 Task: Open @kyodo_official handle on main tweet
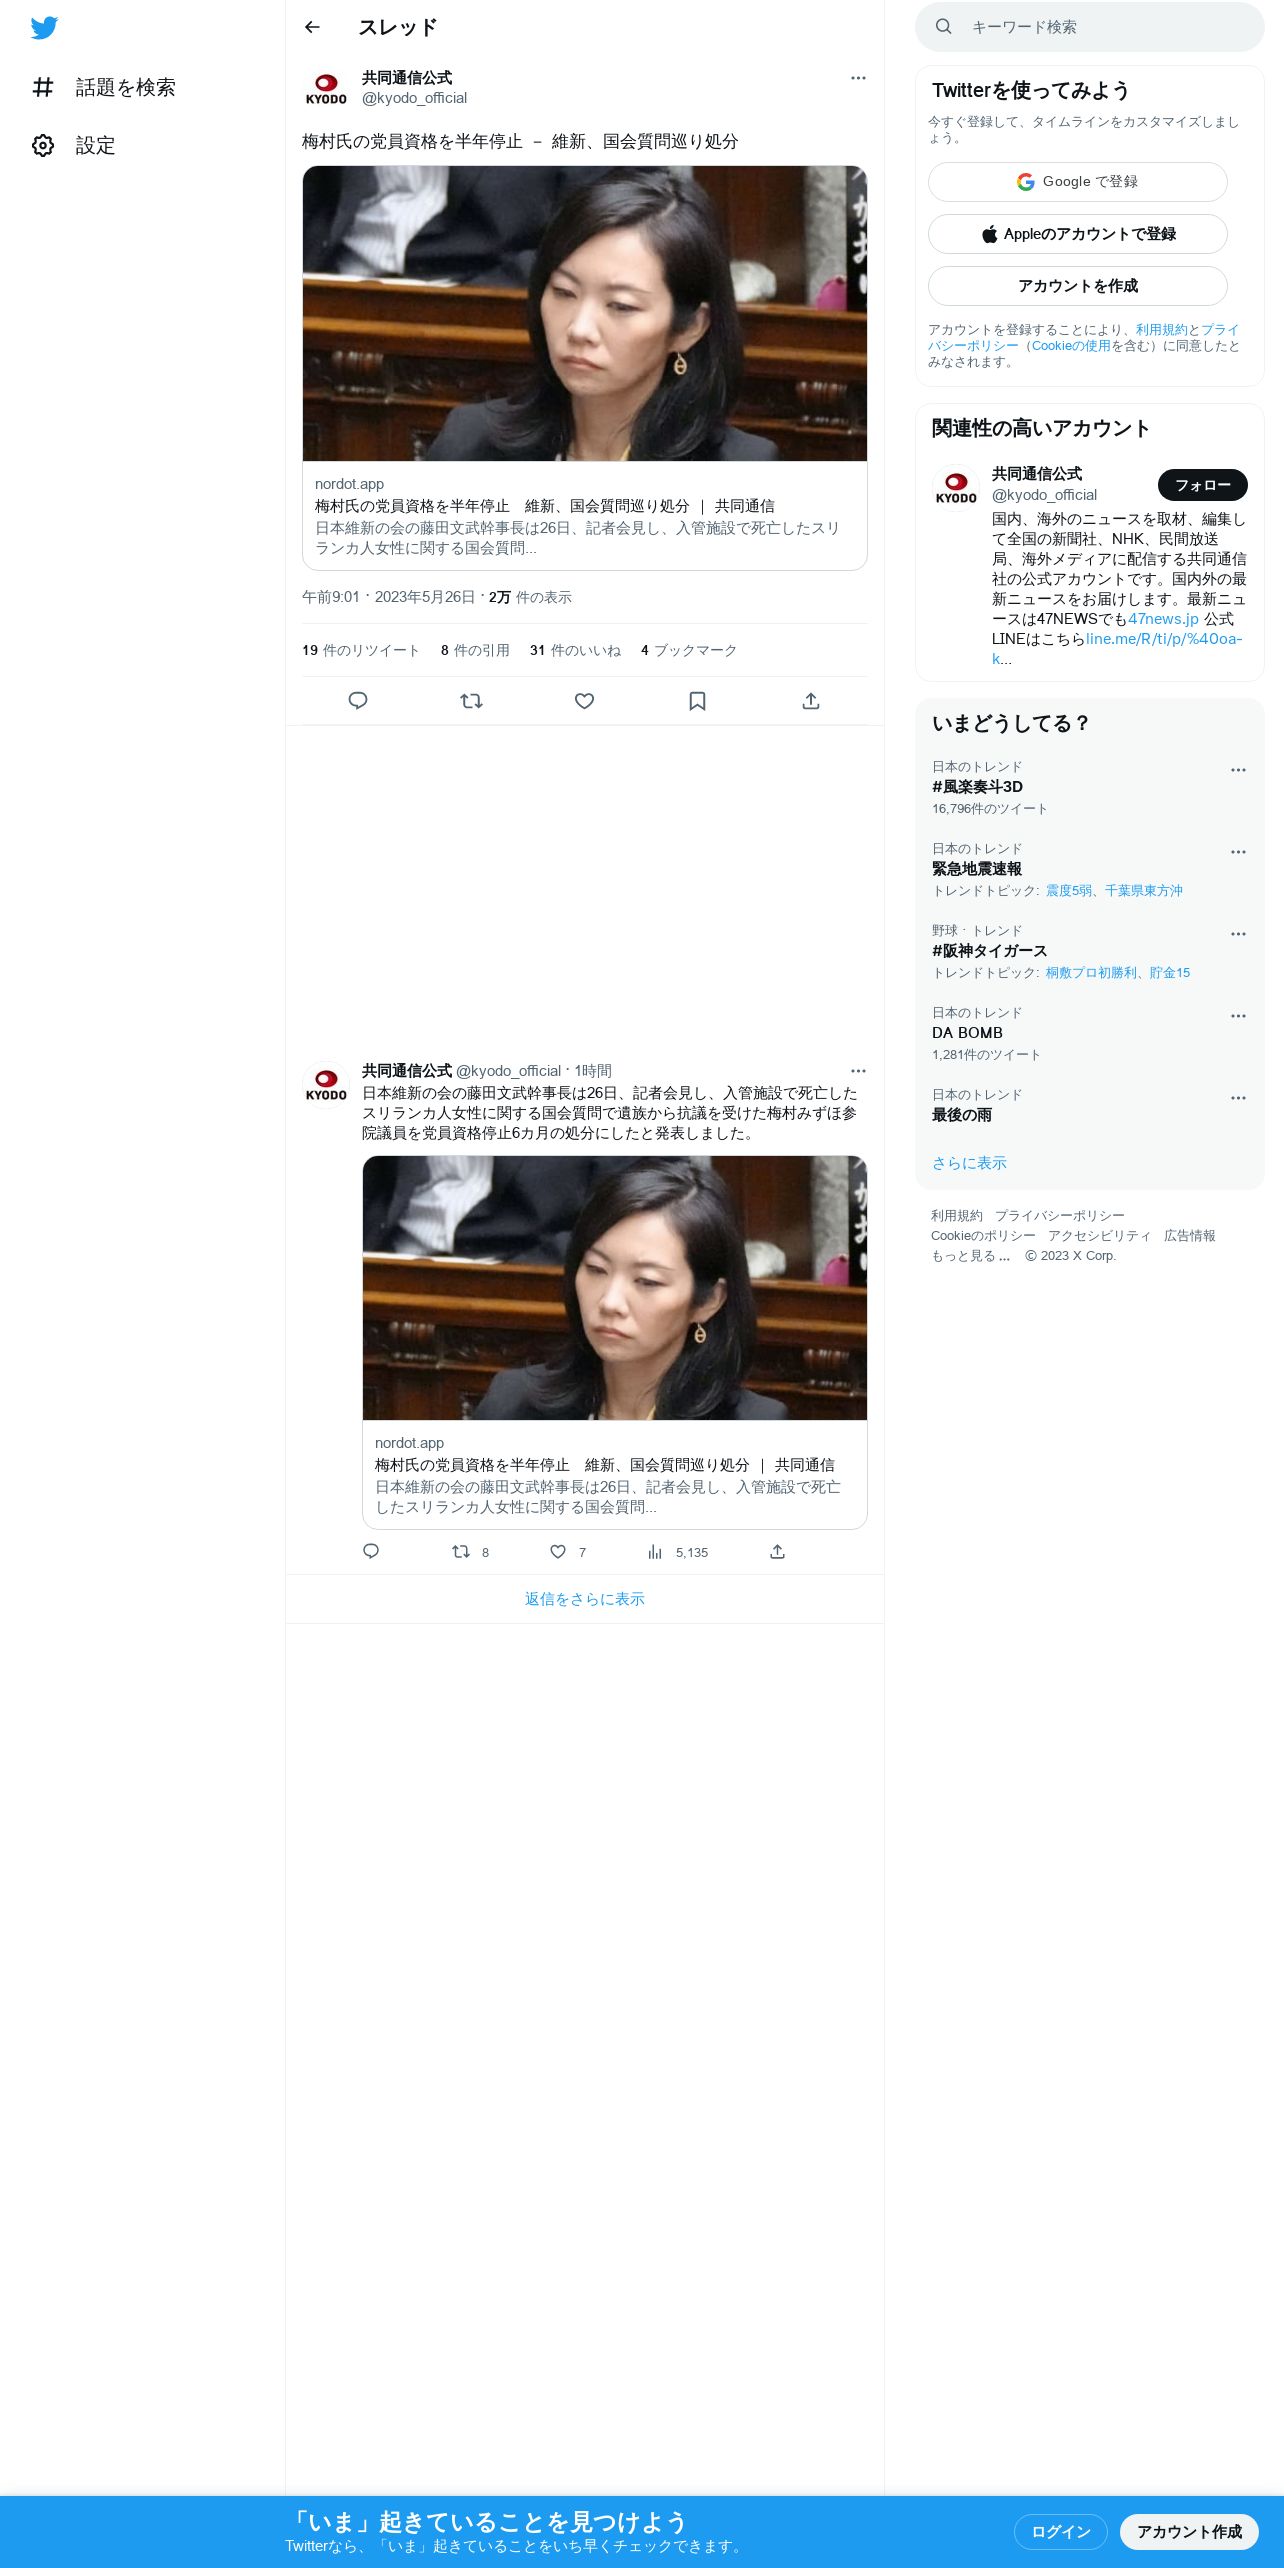coord(414,98)
